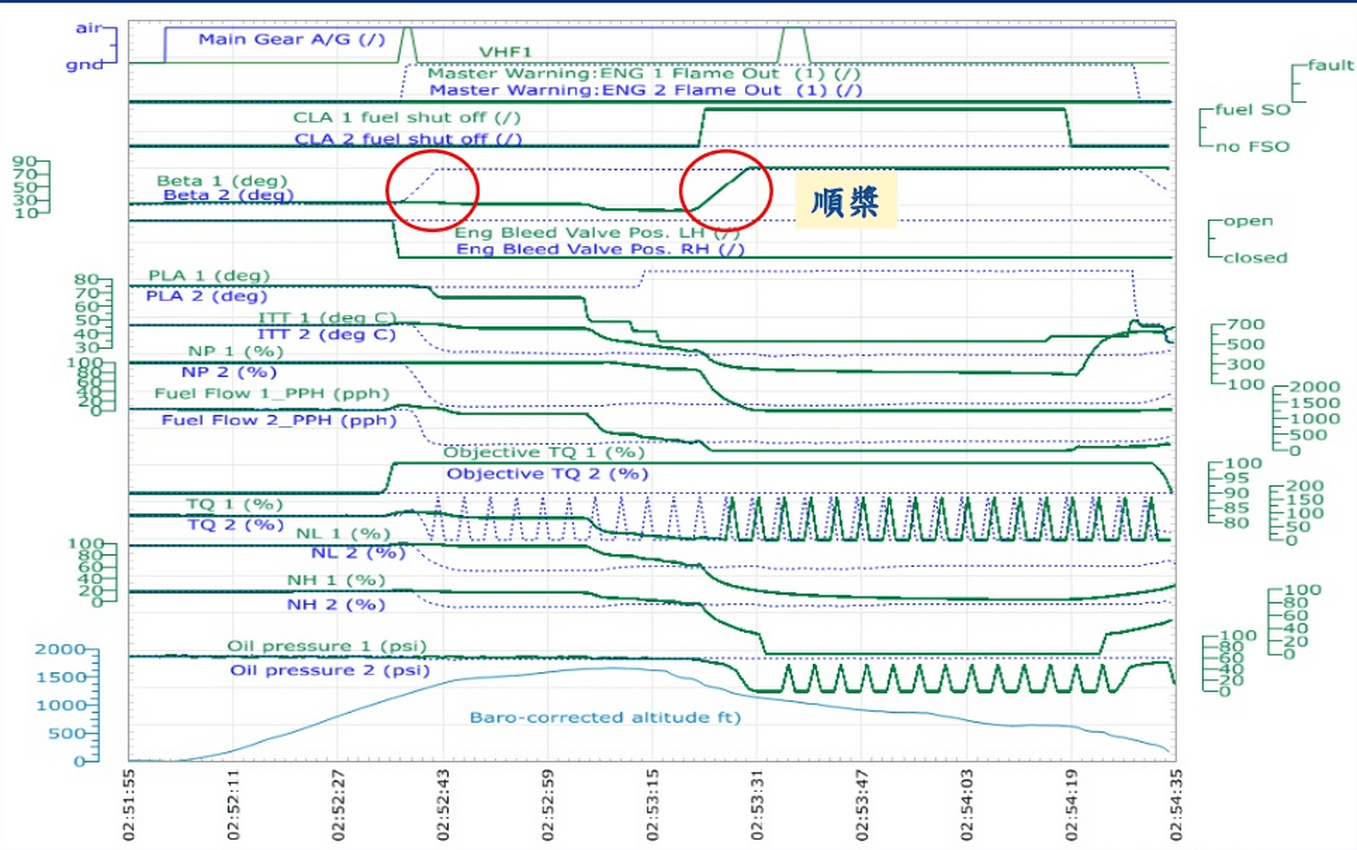
Task: Select the Oil pressure 2 (psi) label
Action: [x=330, y=670]
